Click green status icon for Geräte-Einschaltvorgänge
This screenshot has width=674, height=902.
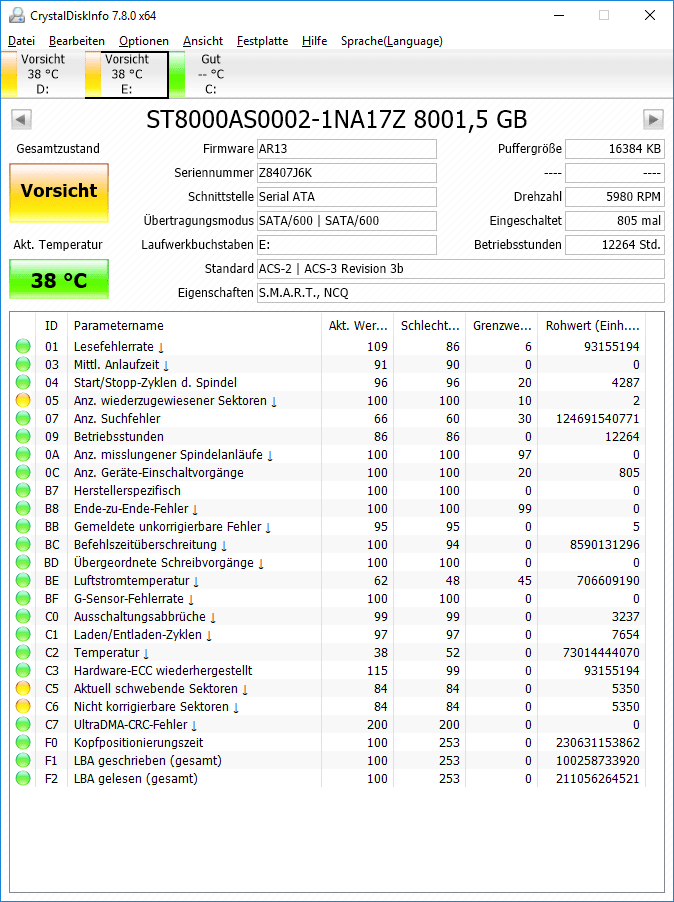pos(23,472)
